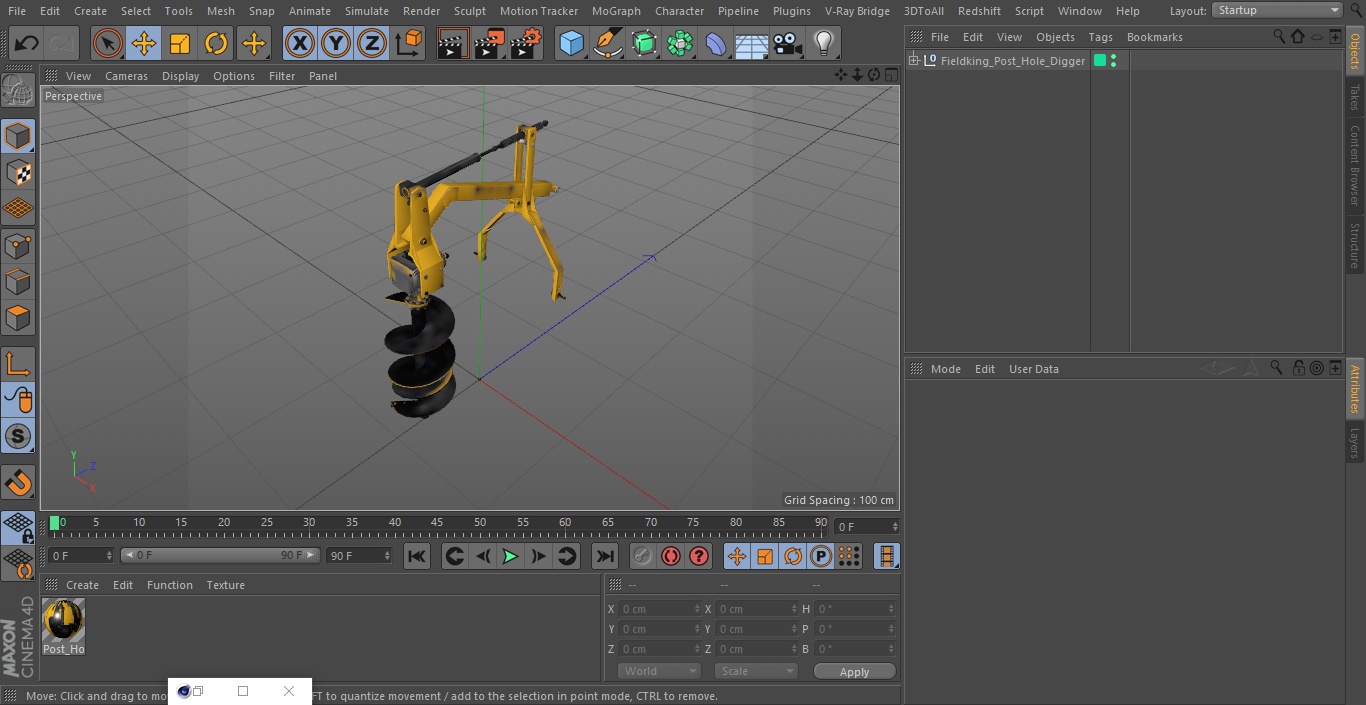Toggle Y axis lock
Image resolution: width=1366 pixels, height=705 pixels.
point(336,43)
